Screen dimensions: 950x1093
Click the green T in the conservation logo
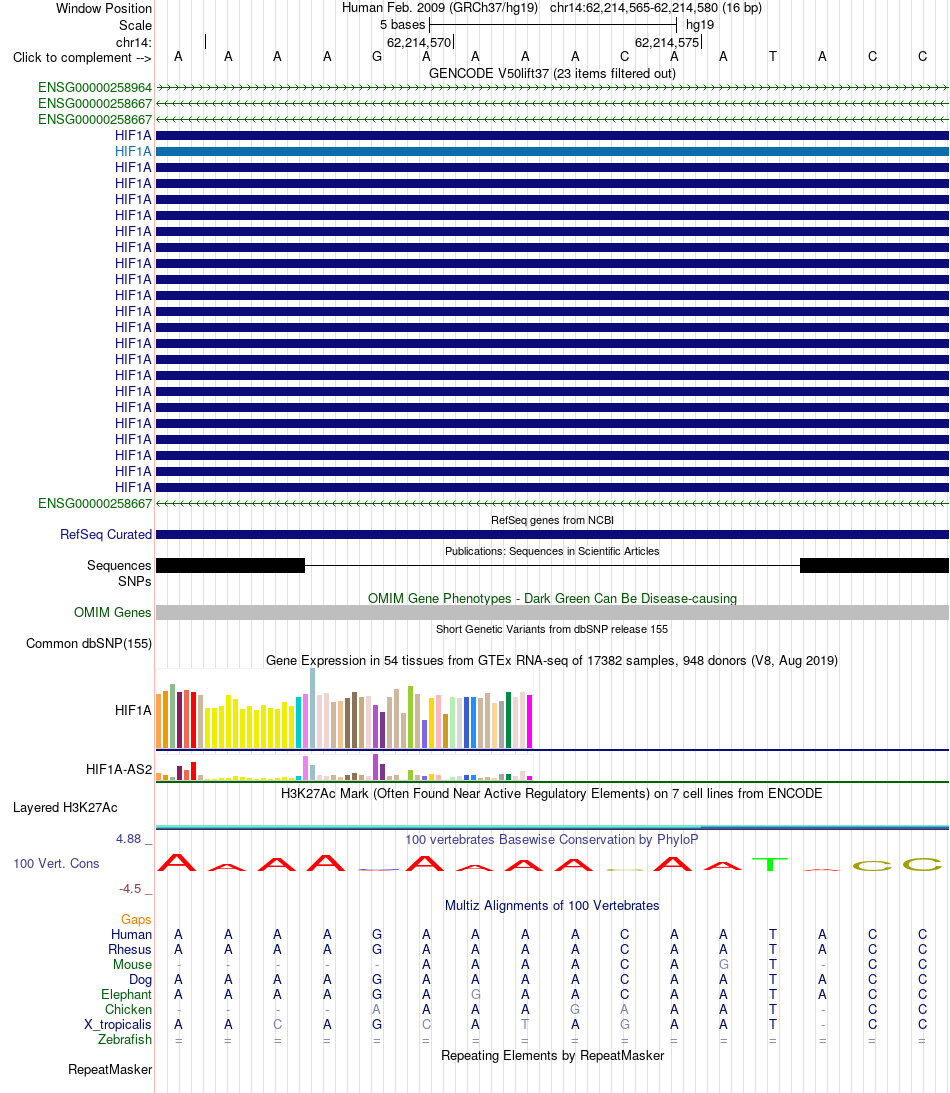coord(770,864)
